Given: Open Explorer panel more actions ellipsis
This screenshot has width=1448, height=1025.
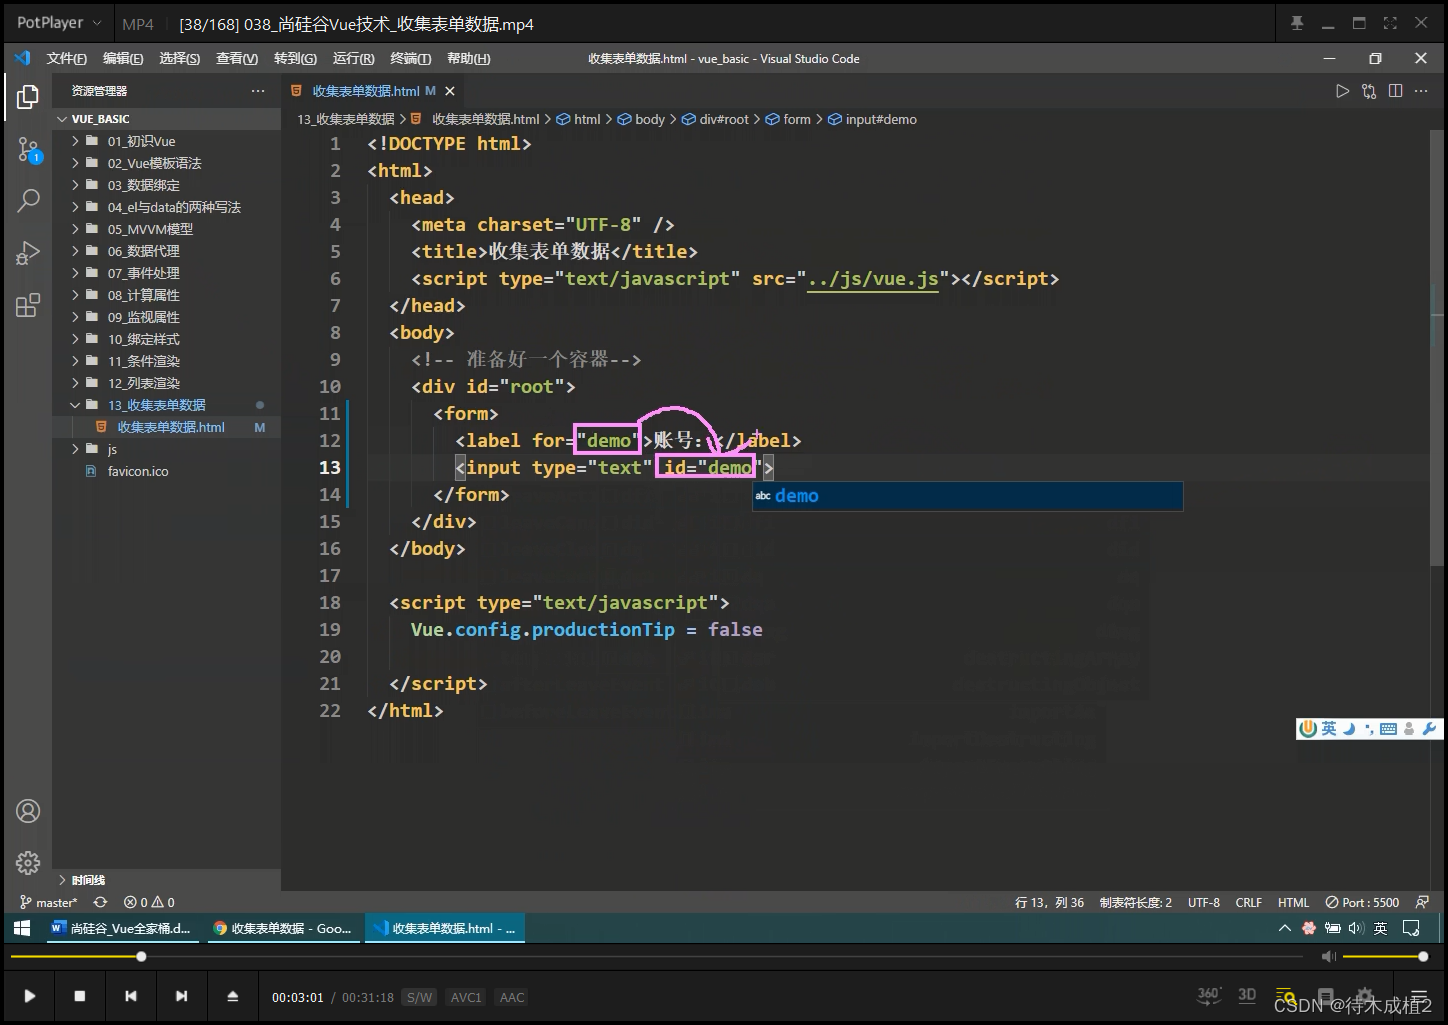Looking at the screenshot, I should (x=258, y=91).
